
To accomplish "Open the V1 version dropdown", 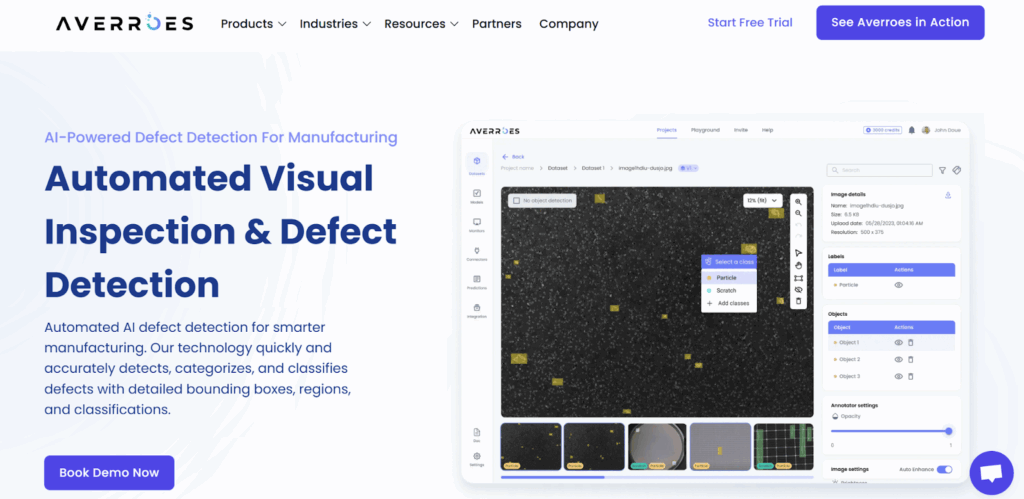I will pyautogui.click(x=688, y=168).
